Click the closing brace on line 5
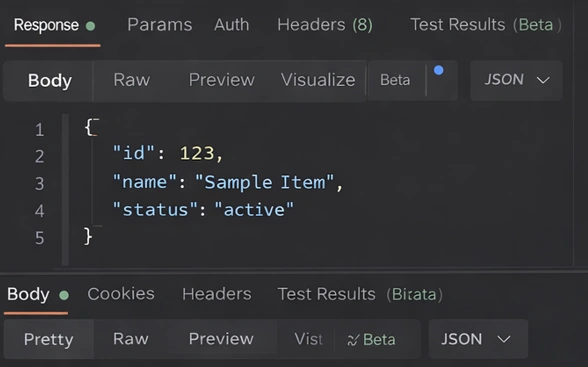Image resolution: width=588 pixels, height=367 pixels. (88, 236)
